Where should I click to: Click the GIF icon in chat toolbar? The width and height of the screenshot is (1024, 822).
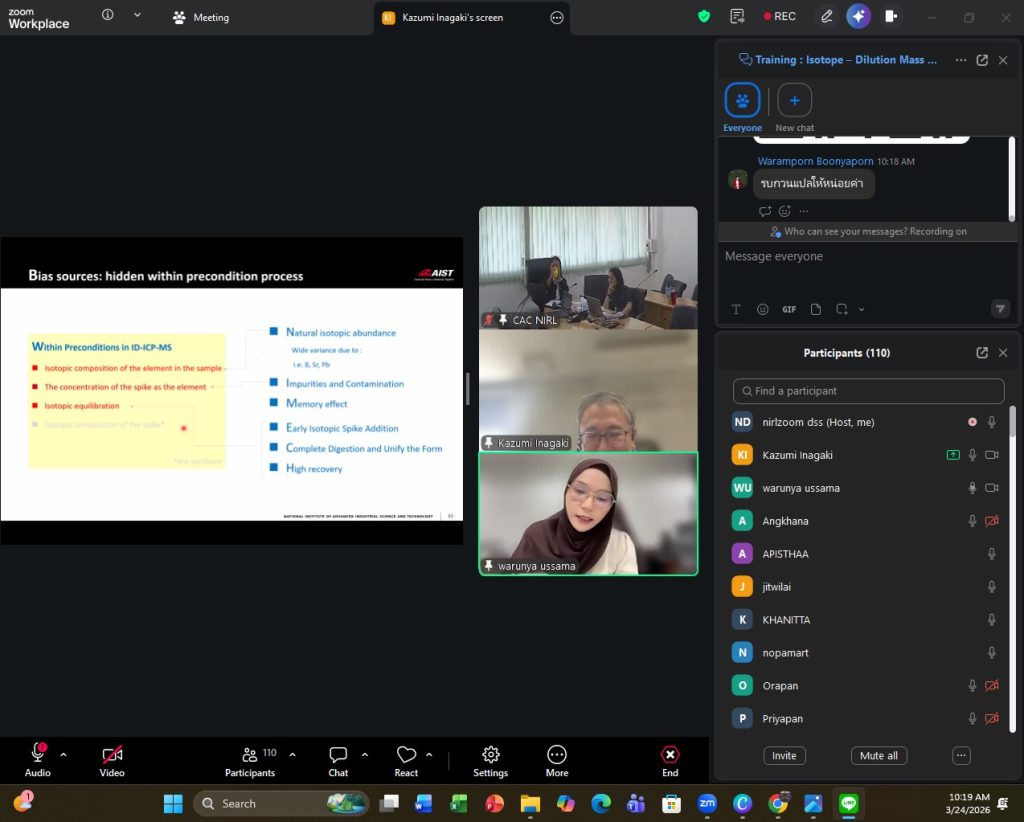(x=789, y=309)
